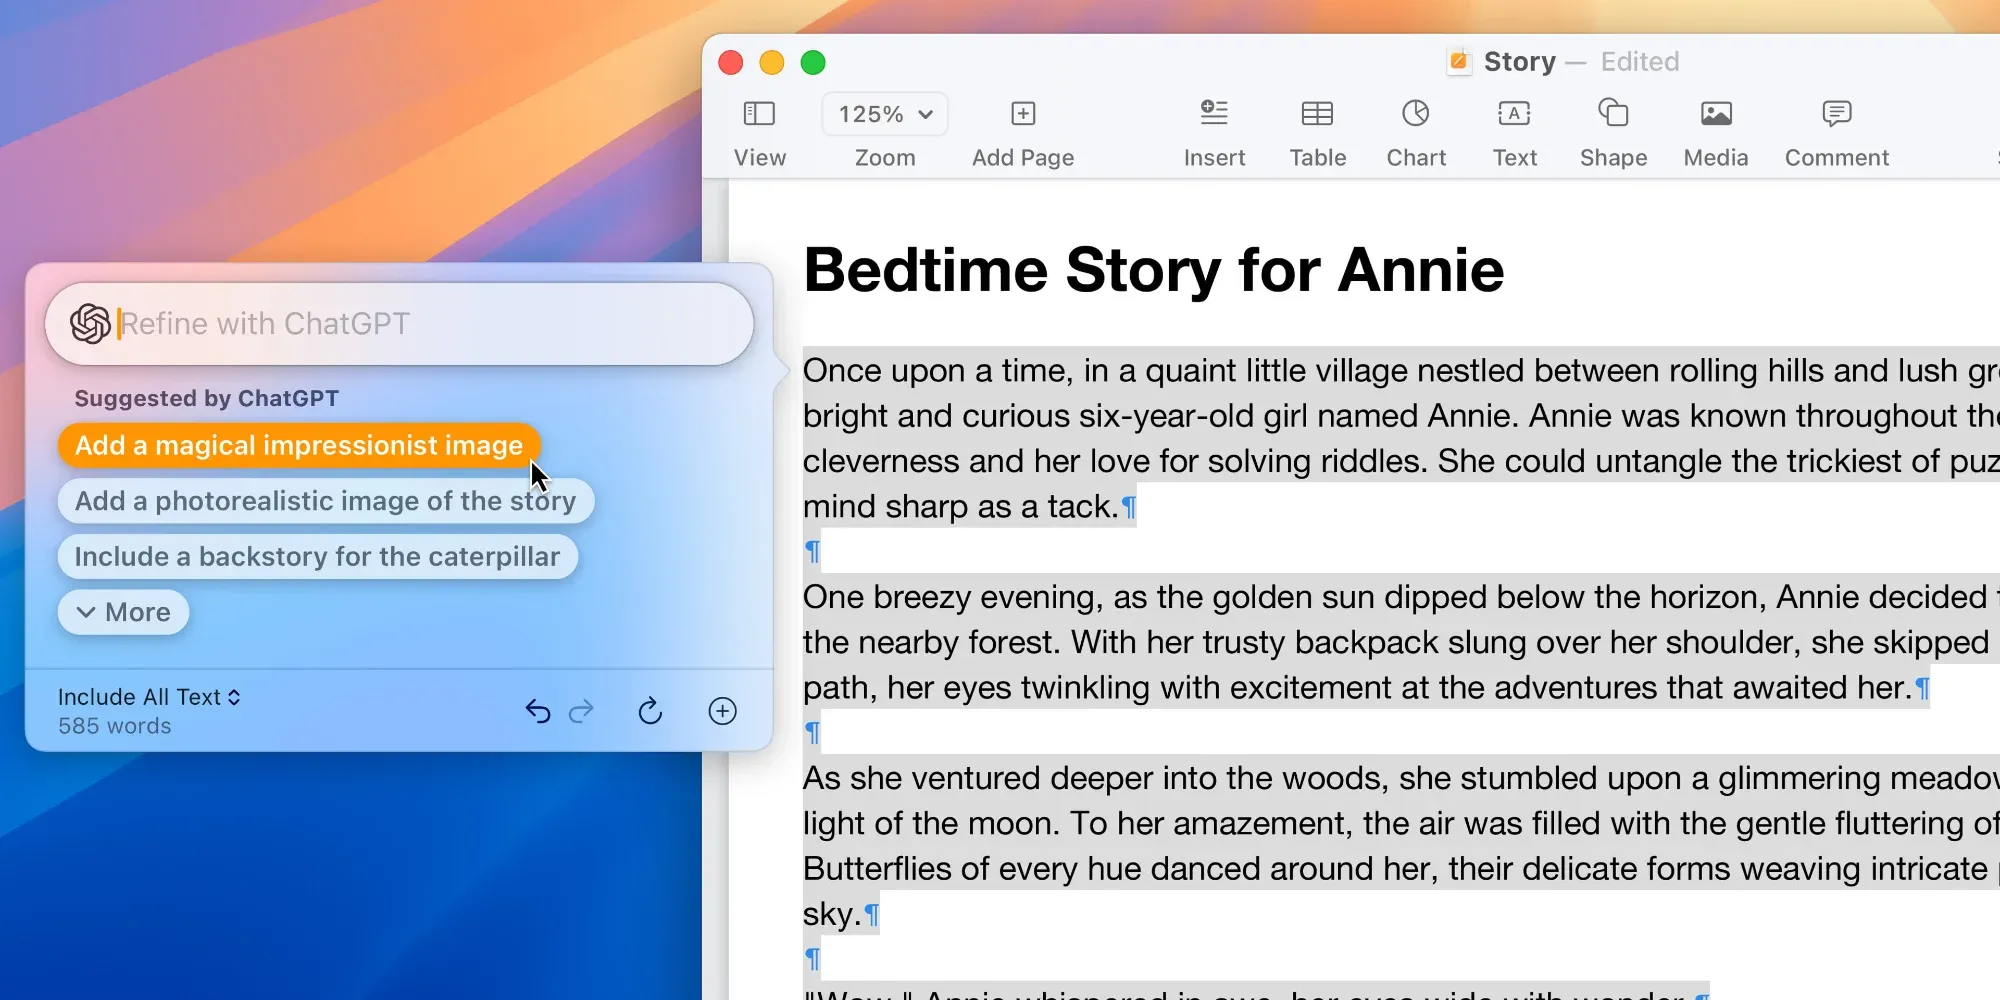2000x1000 pixels.
Task: Add a Text box from toolbar
Action: tap(1514, 114)
